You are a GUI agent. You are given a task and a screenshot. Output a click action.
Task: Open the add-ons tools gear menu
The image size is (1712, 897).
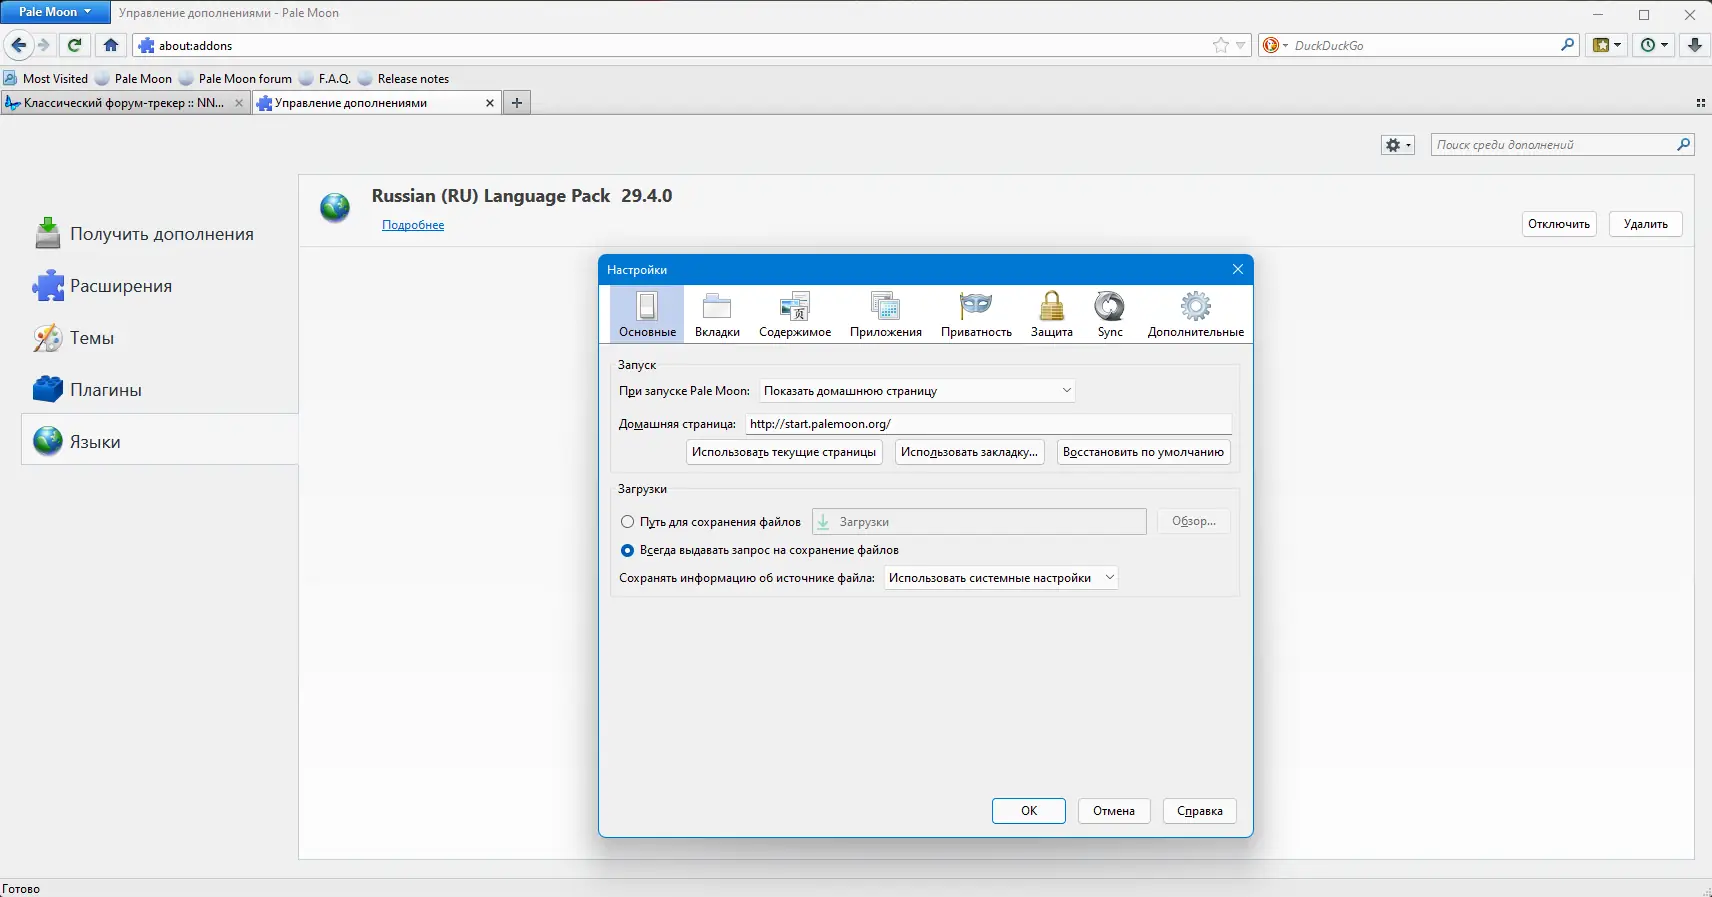point(1398,145)
